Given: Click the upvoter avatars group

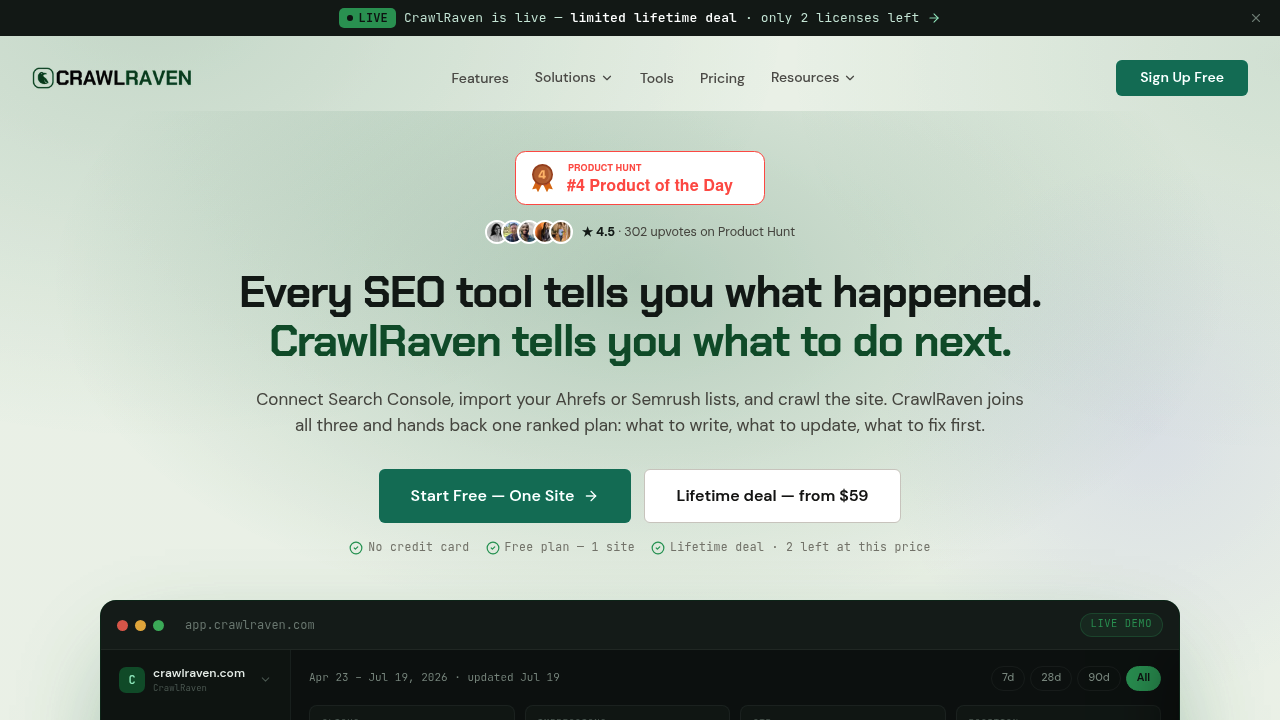Looking at the screenshot, I should coord(529,232).
